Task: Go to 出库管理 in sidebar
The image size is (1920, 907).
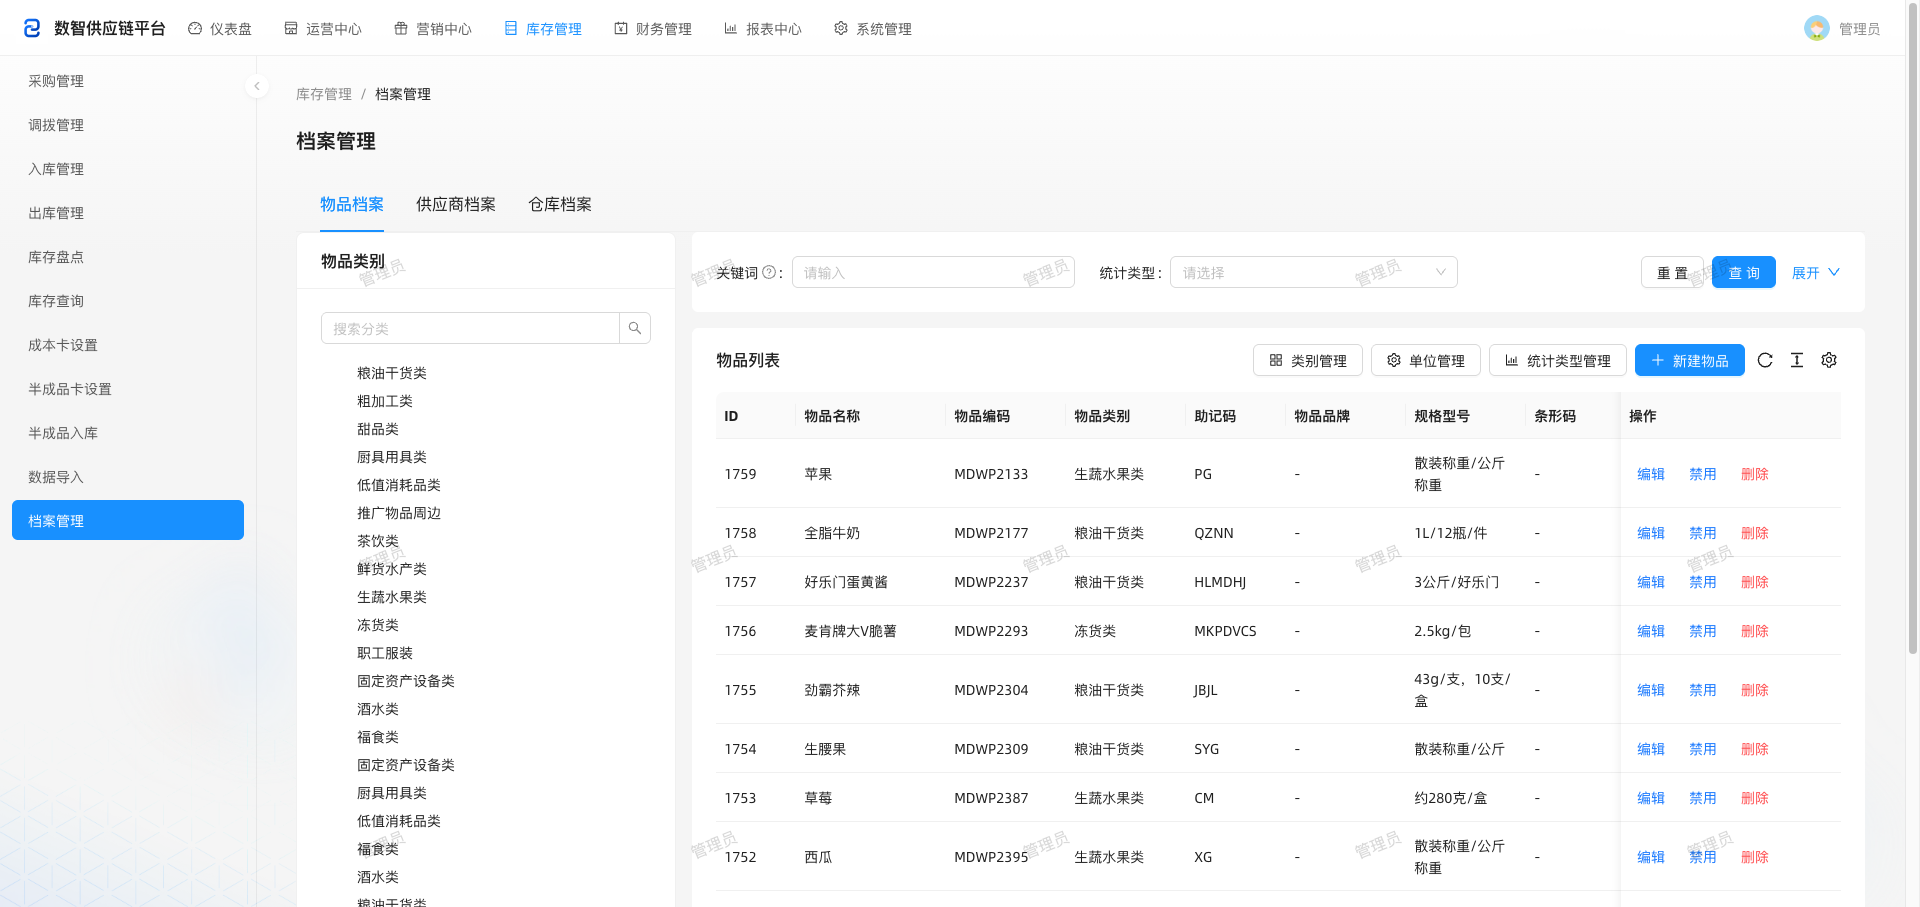Action: click(x=128, y=213)
